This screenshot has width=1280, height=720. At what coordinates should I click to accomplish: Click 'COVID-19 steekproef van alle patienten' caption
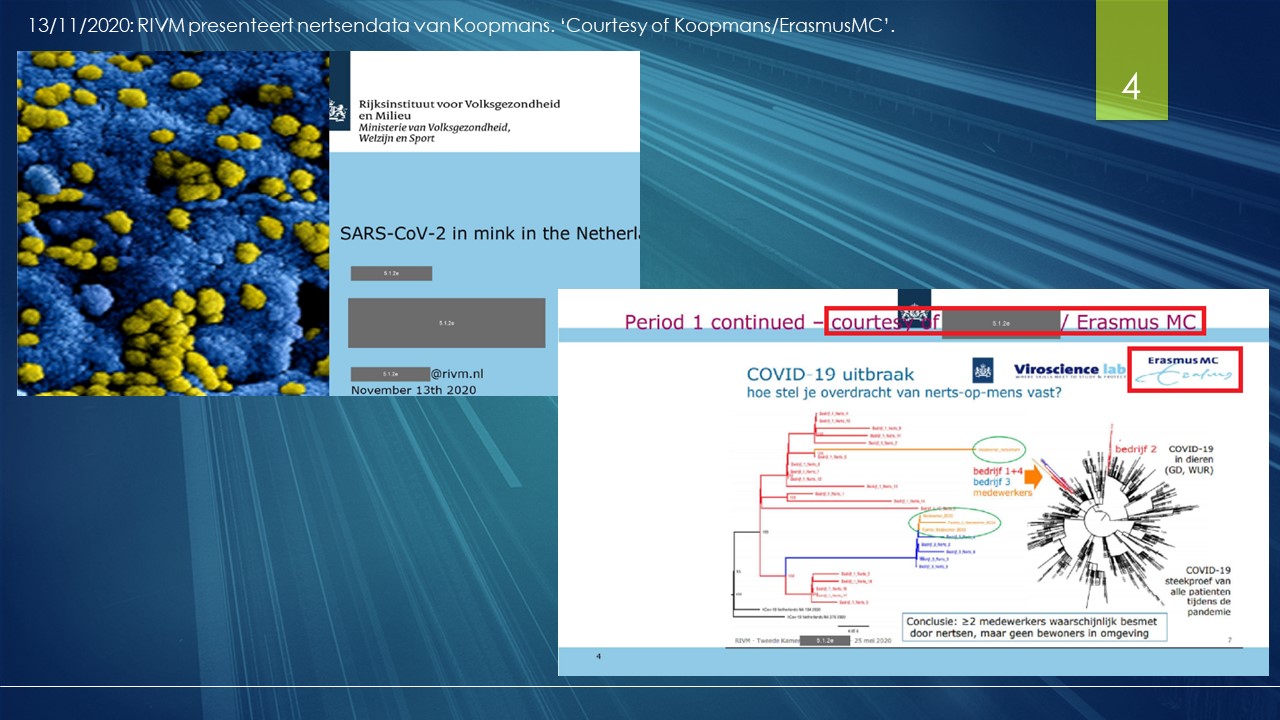(x=1198, y=589)
